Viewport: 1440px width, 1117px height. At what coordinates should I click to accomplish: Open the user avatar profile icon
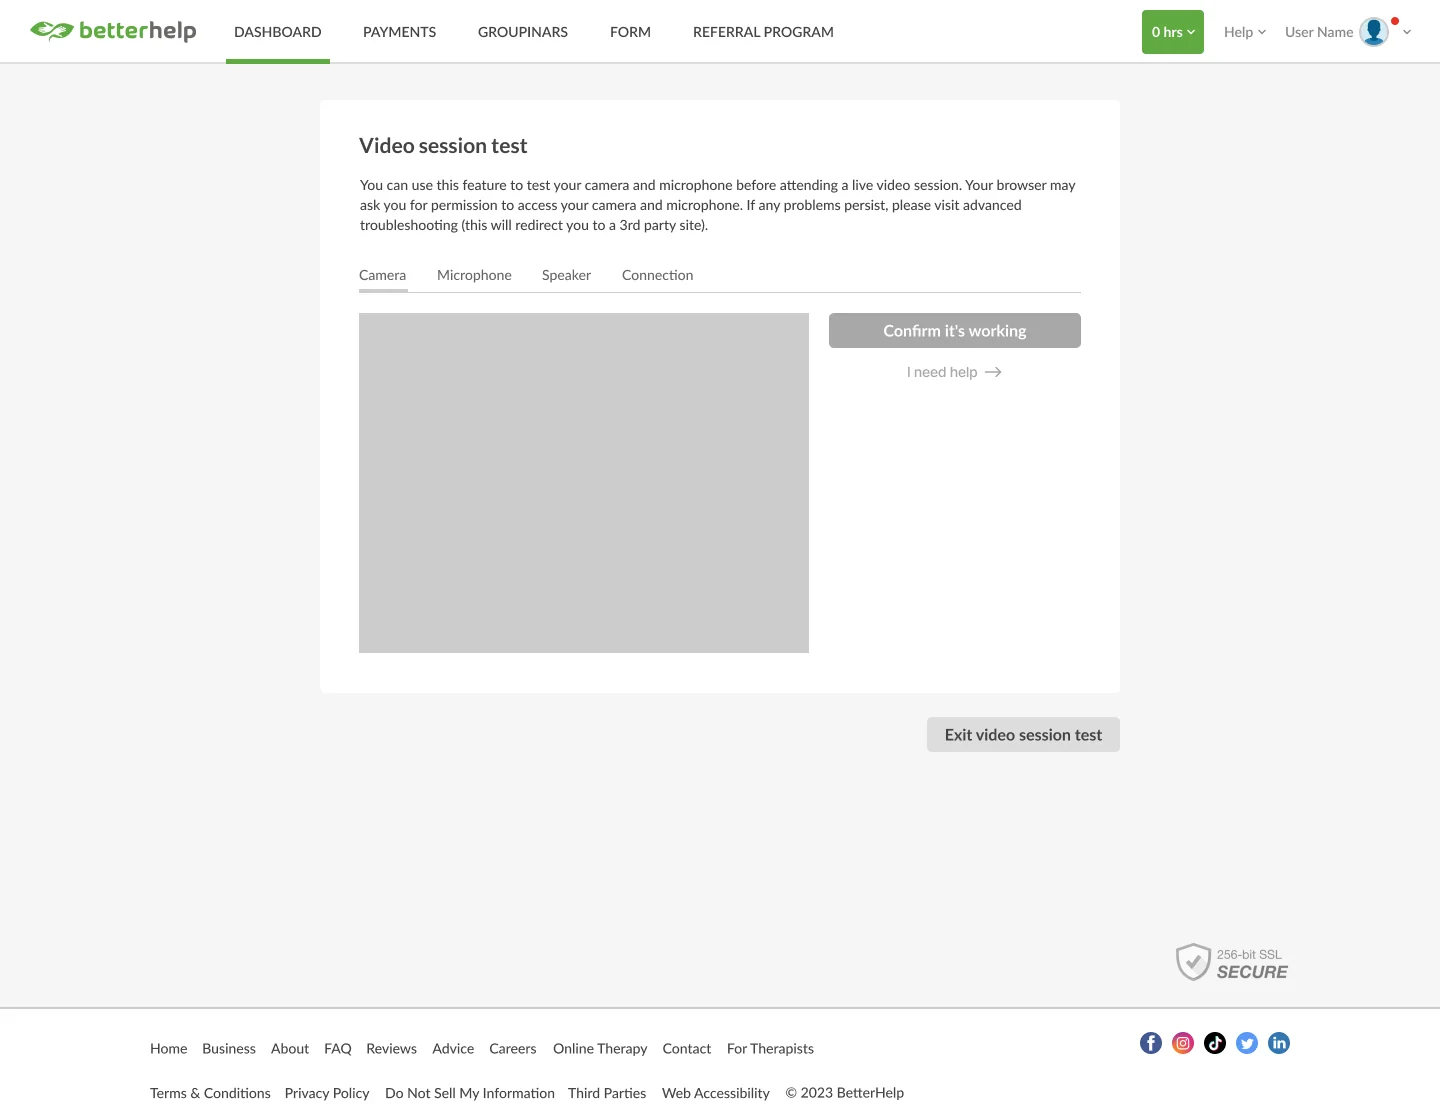(1374, 32)
